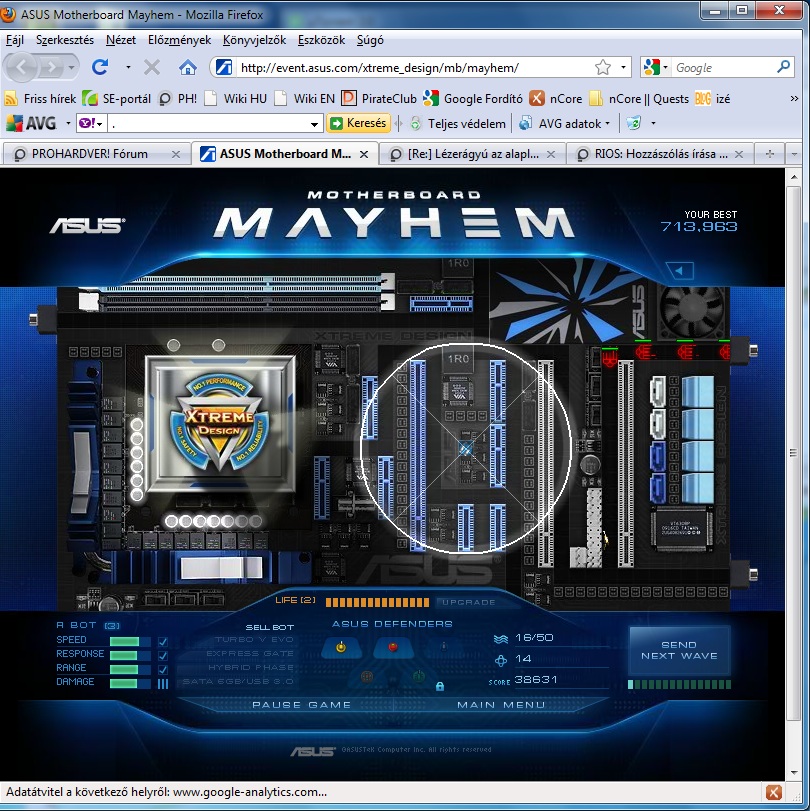Click the wave counter icon beside 16/50
810x811 pixels.
501,639
